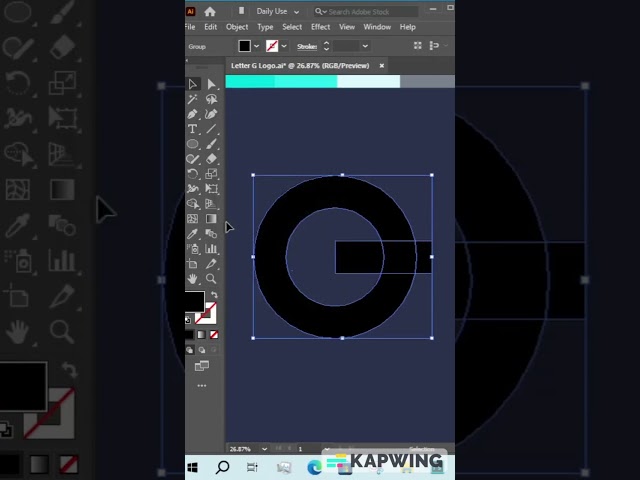Viewport: 640px width, 480px height.
Task: Open the Help menu
Action: click(x=407, y=27)
